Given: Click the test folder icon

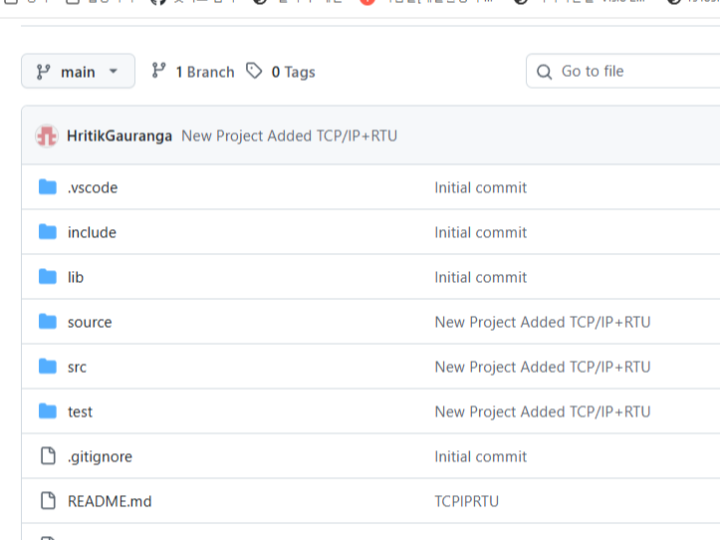Looking at the screenshot, I should coord(47,411).
